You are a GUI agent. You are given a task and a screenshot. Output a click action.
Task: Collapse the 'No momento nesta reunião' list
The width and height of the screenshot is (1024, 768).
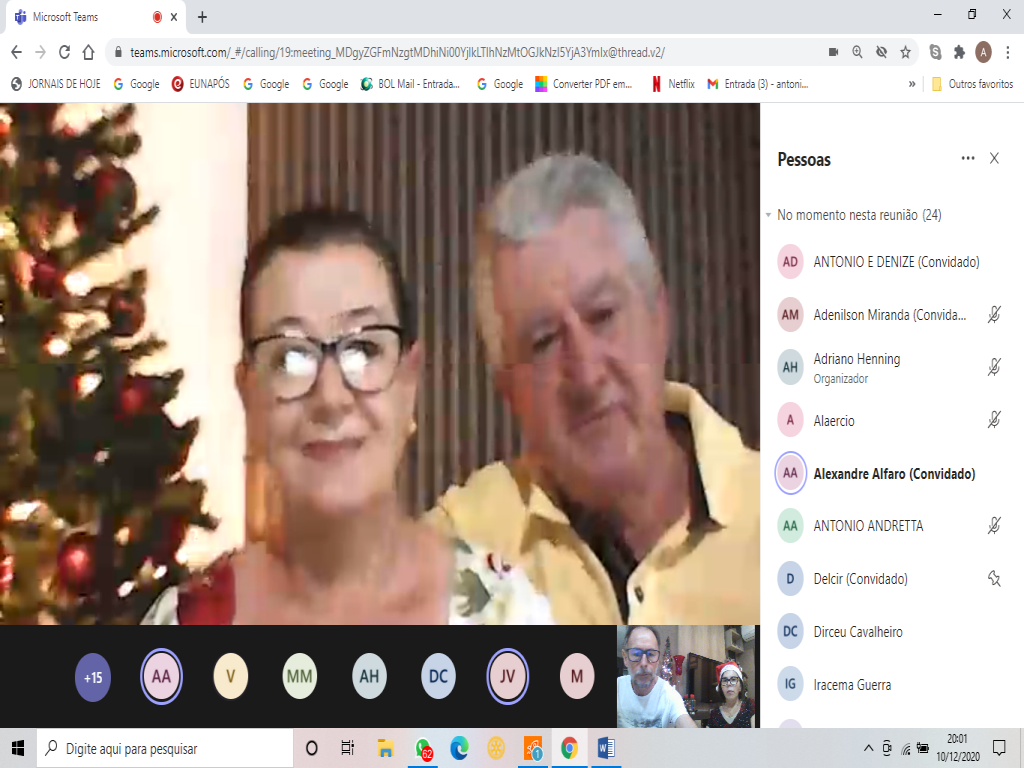pos(768,215)
